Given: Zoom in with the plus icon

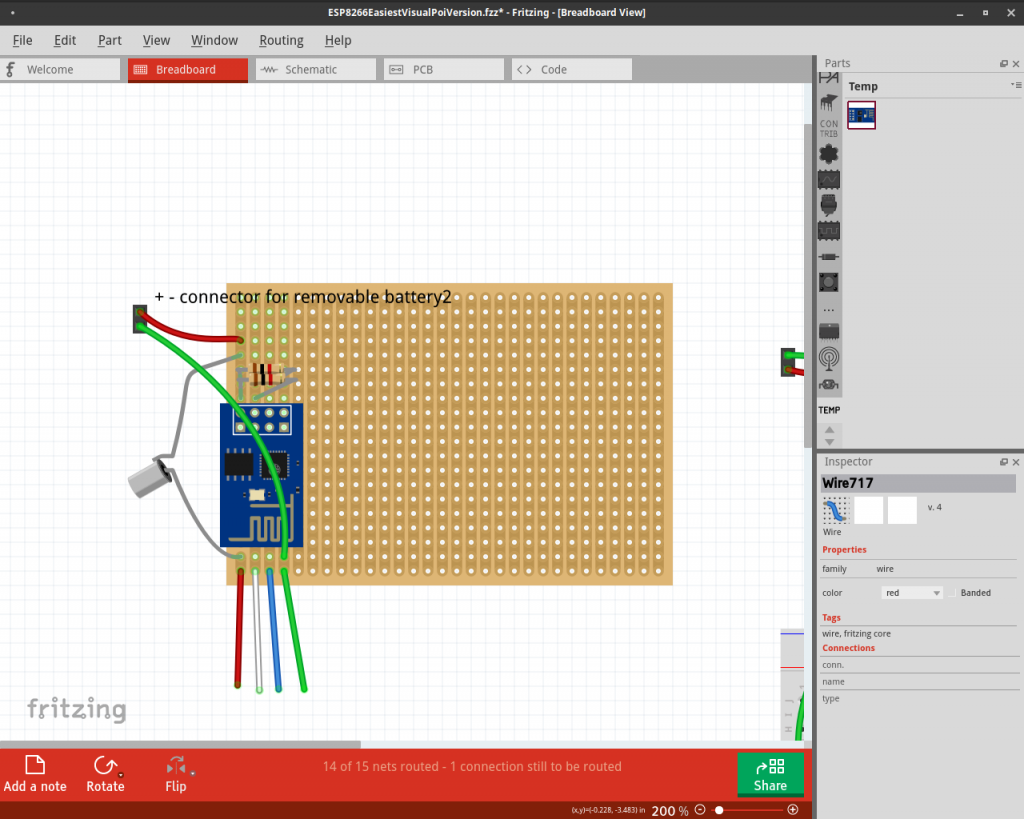Looking at the screenshot, I should pyautogui.click(x=793, y=810).
